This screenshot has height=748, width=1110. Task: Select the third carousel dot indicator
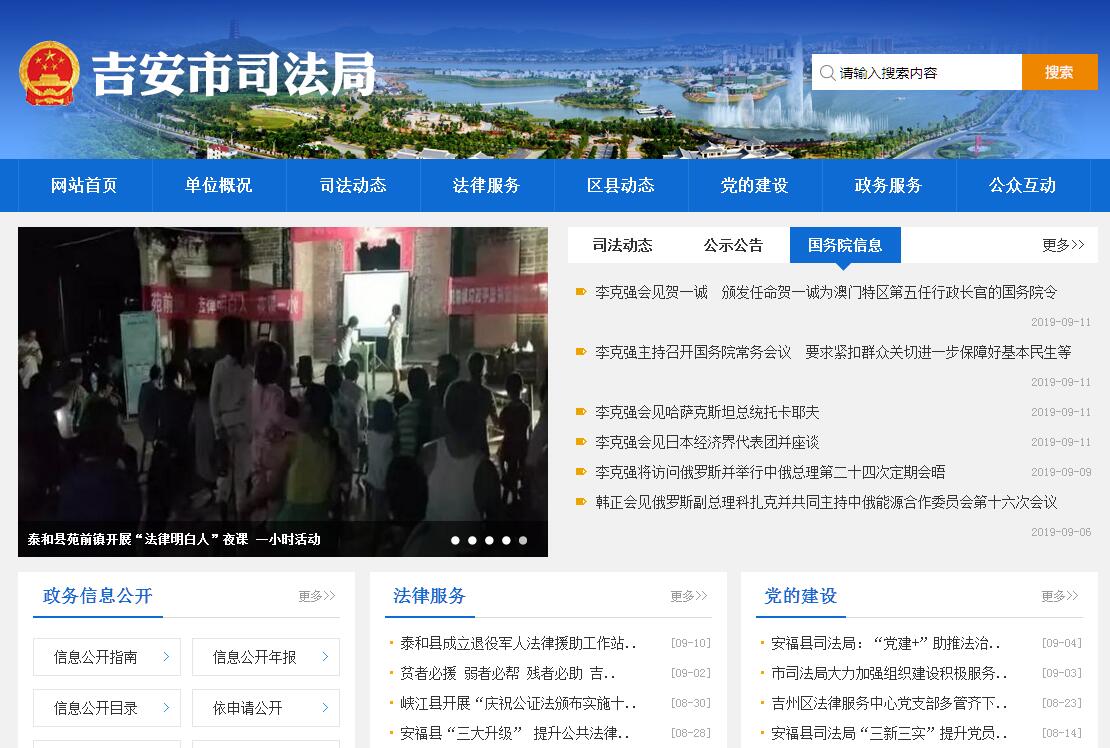pyautogui.click(x=489, y=540)
